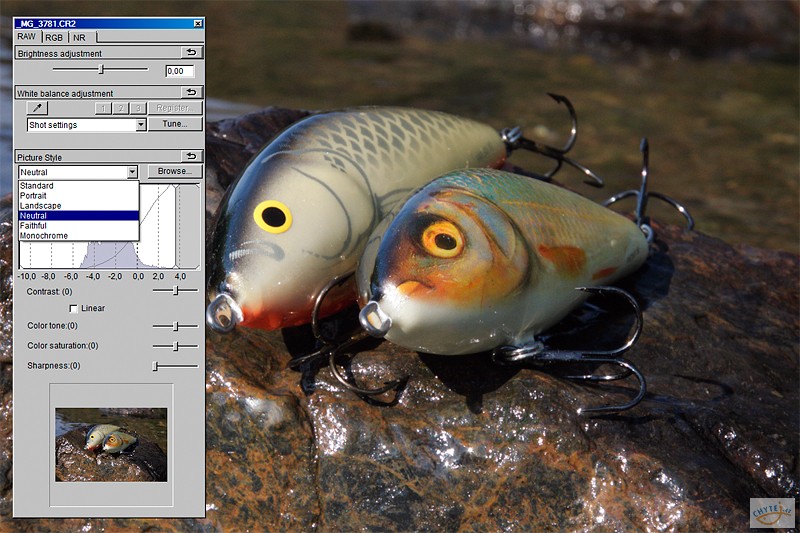The image size is (800, 533).
Task: Reset White balance adjustment with its undo arrow
Action: click(x=192, y=92)
